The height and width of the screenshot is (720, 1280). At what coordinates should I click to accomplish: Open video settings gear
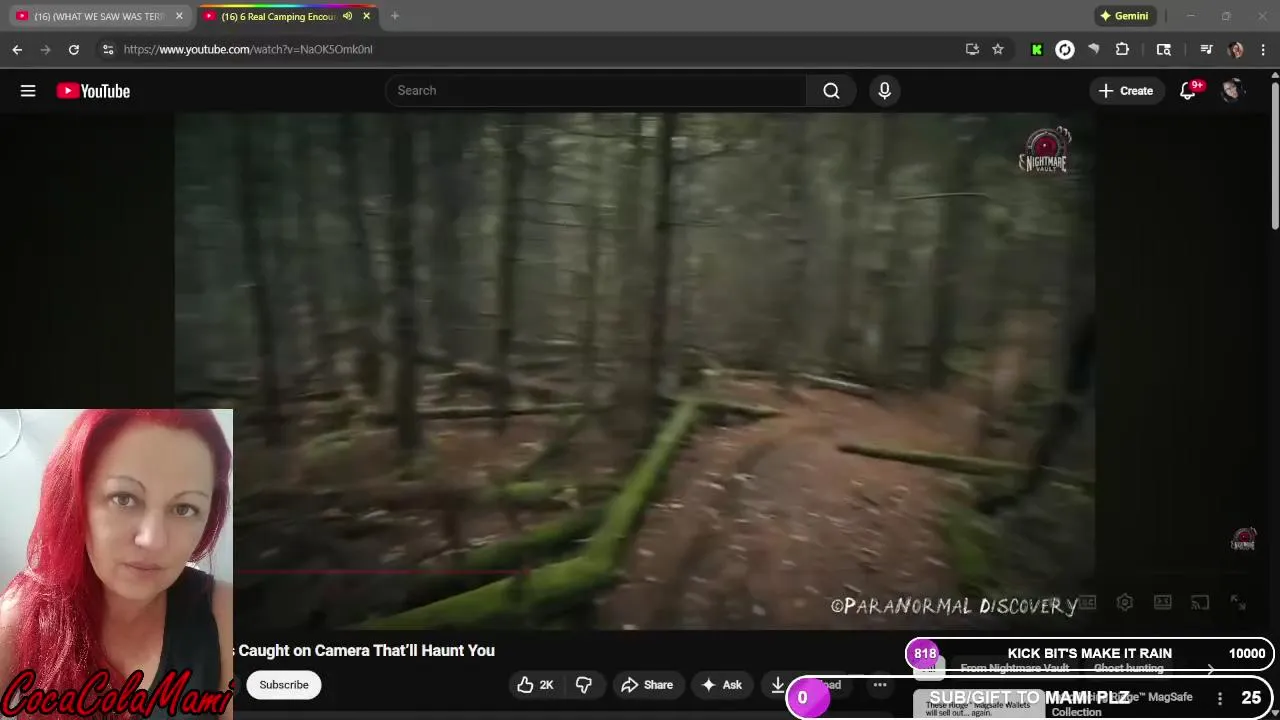pyautogui.click(x=1125, y=602)
